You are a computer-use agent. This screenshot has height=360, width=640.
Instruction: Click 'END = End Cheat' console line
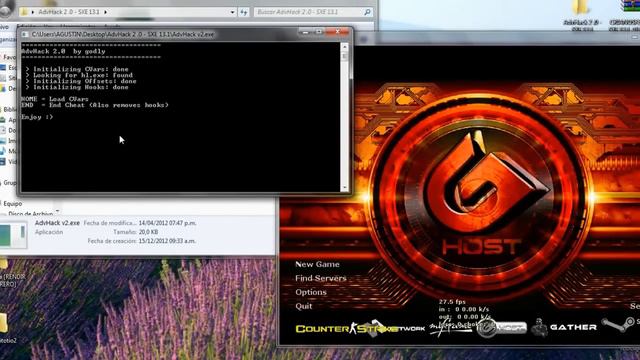[x=95, y=105]
